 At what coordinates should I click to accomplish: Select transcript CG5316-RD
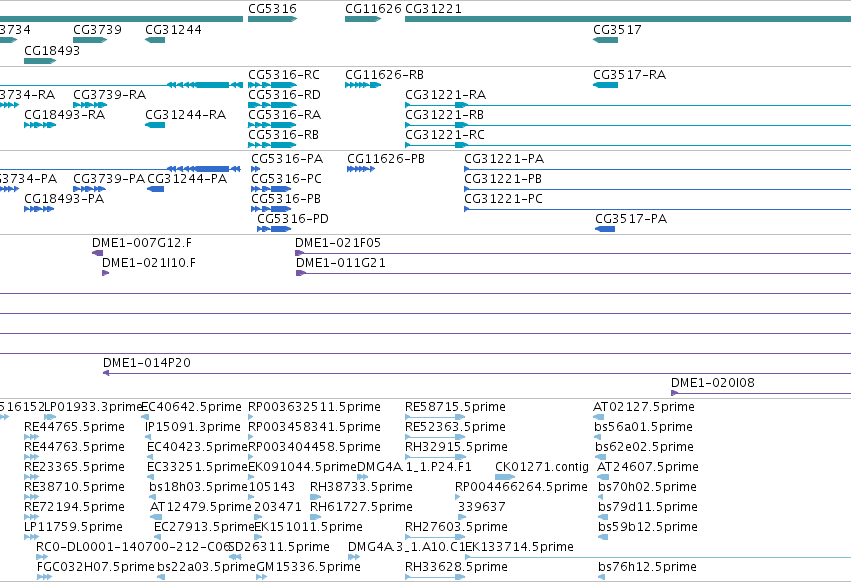tap(284, 94)
